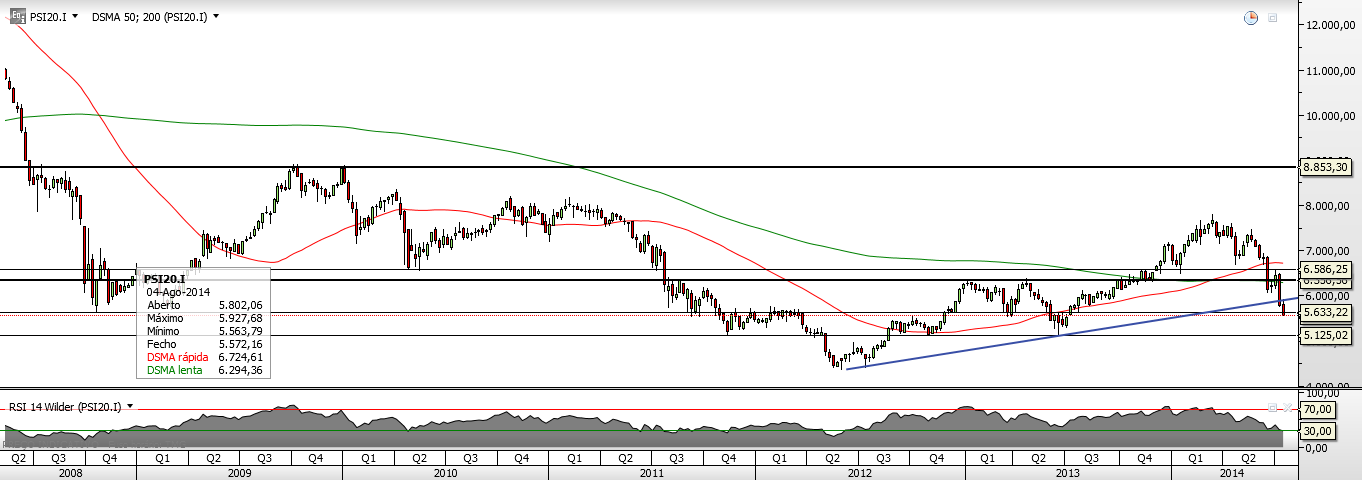Viewport: 1362px width, 480px height.
Task: Click the Eq instrument type icon
Action: (x=17, y=17)
